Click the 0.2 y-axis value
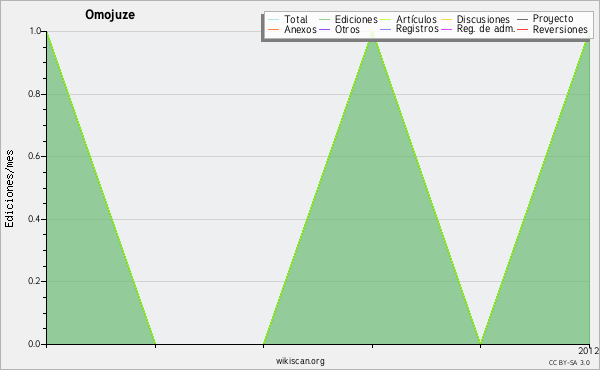600x370 pixels. (x=34, y=281)
